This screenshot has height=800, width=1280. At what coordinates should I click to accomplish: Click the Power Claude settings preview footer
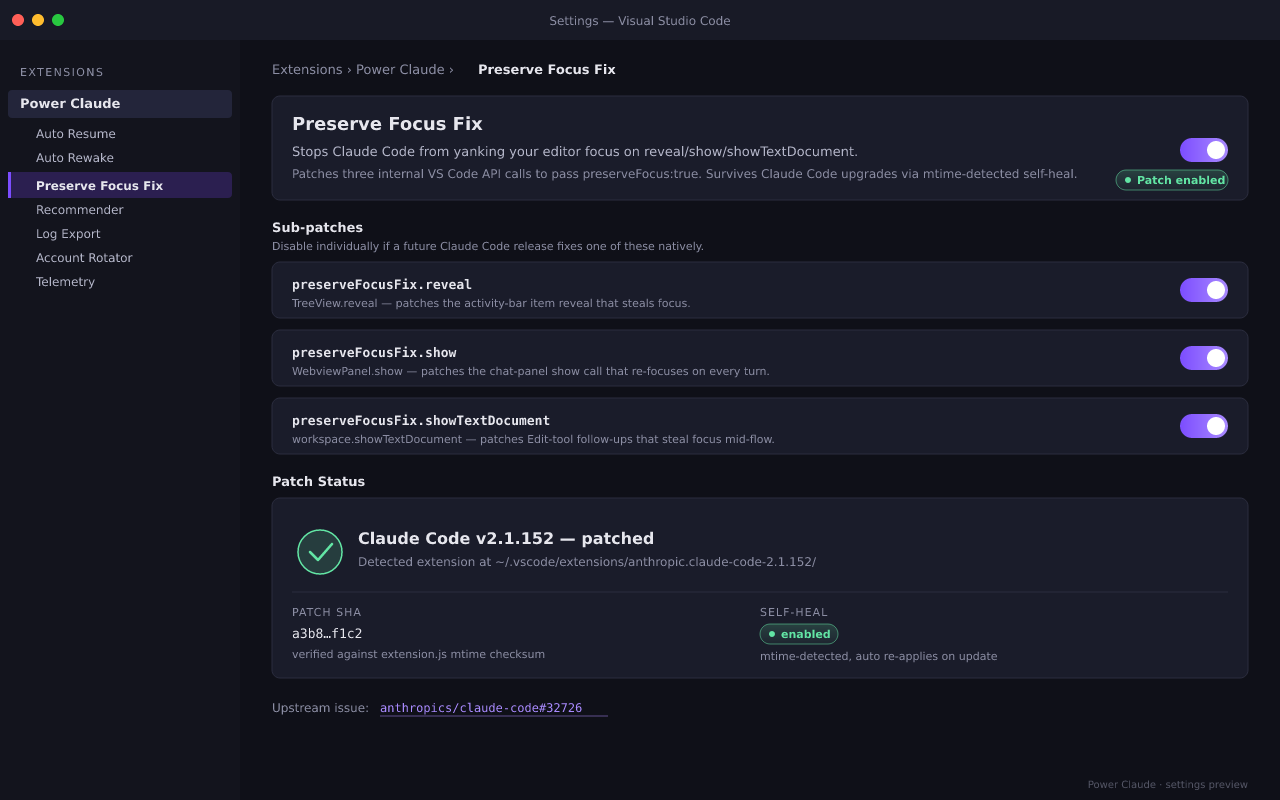coord(1168,785)
